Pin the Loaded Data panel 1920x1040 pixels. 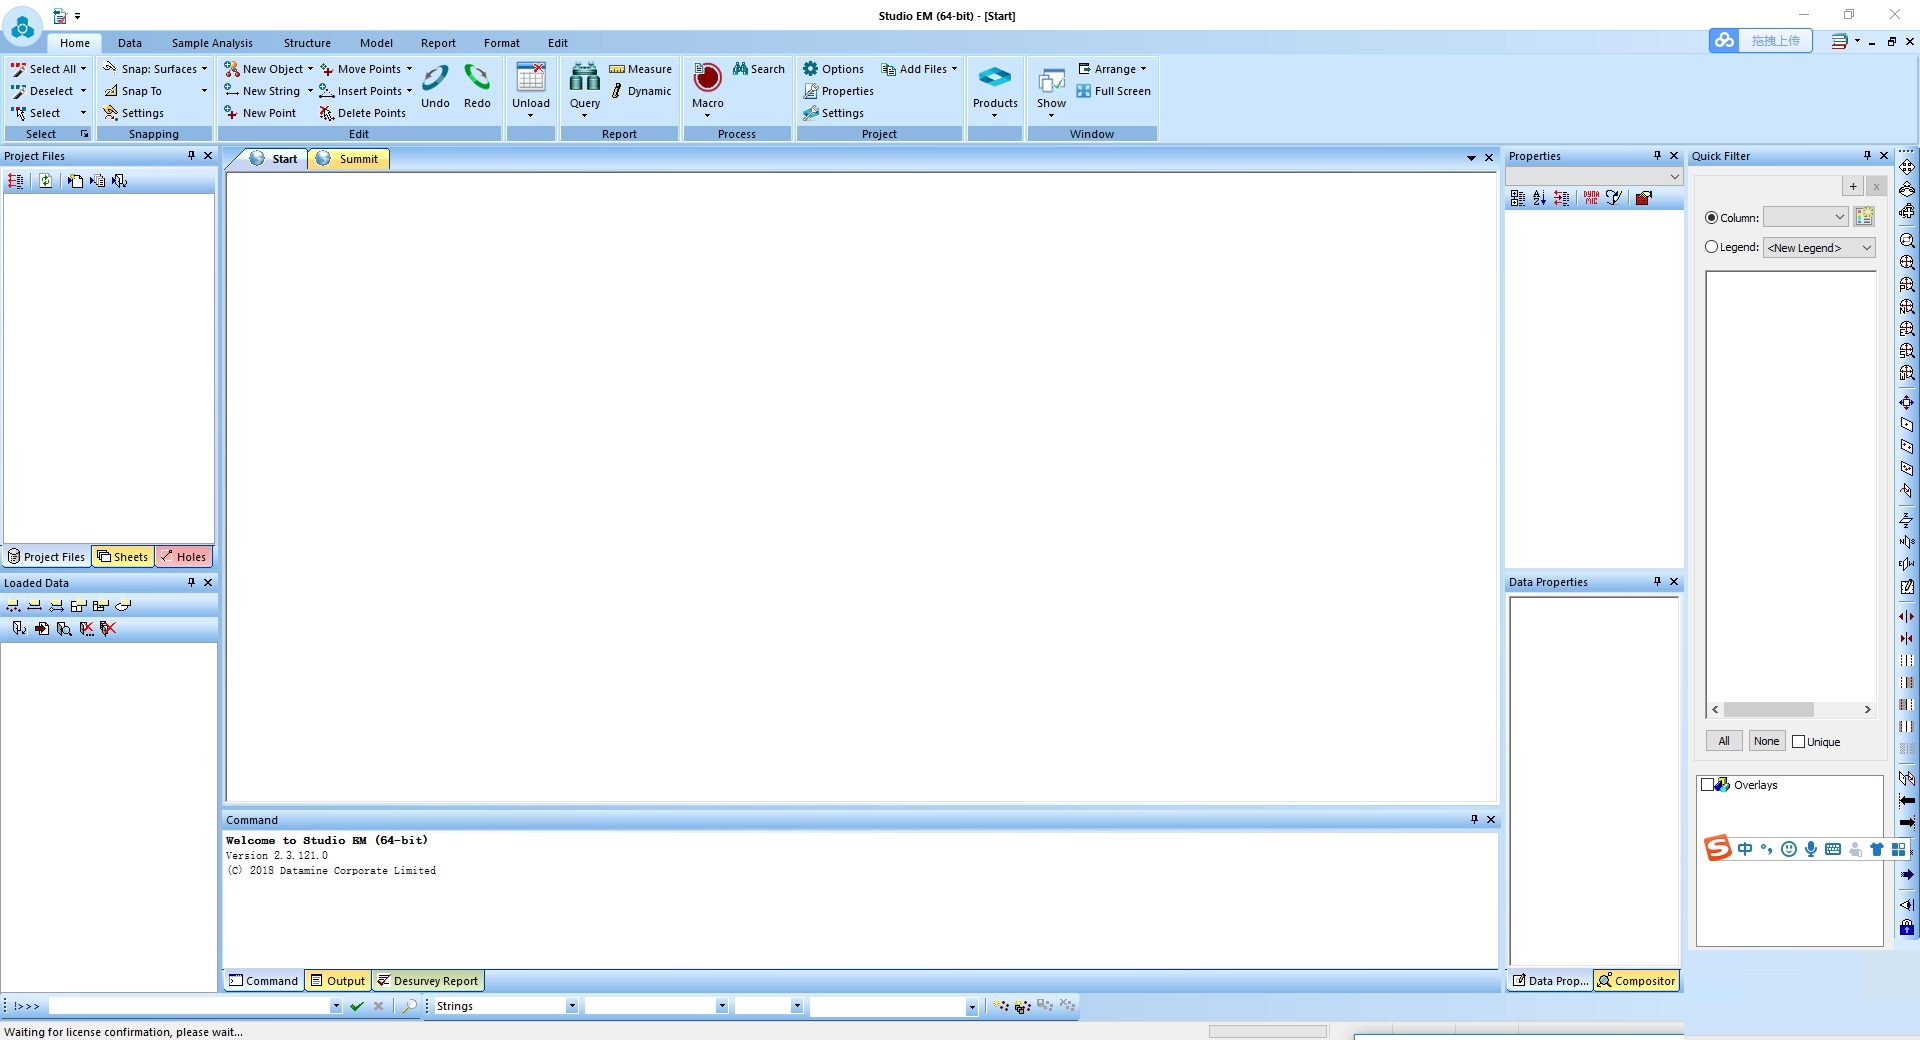(191, 582)
